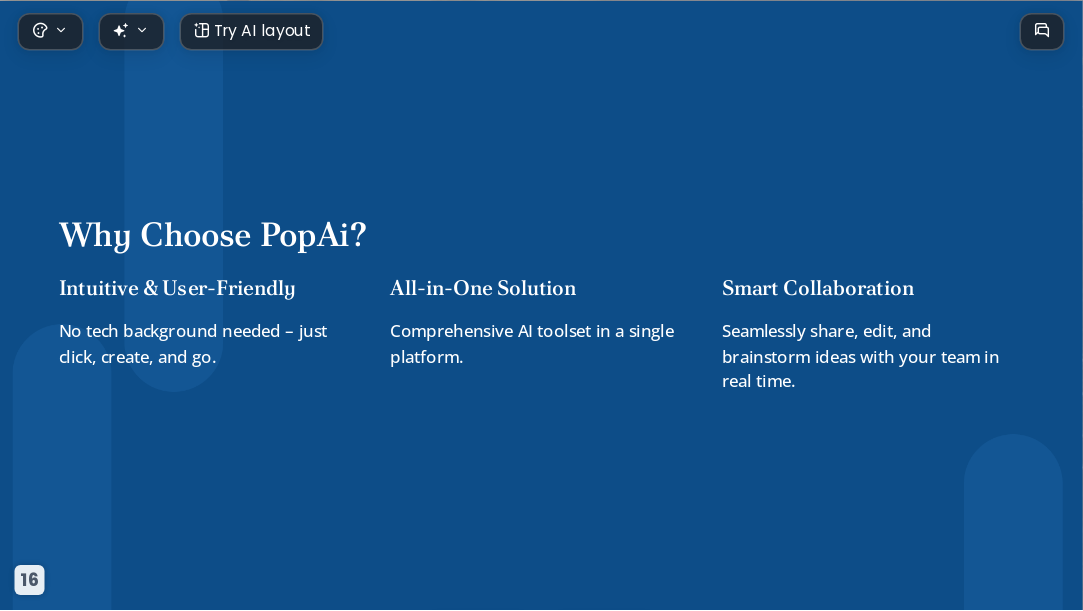Select the 'Smart Collaboration' heading
The image size is (1083, 611).
[818, 288]
